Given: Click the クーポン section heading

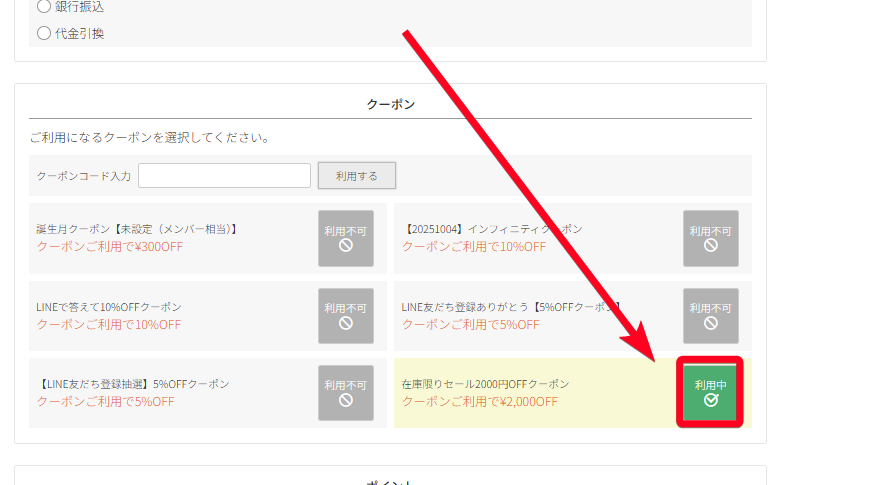Looking at the screenshot, I should click(x=390, y=104).
